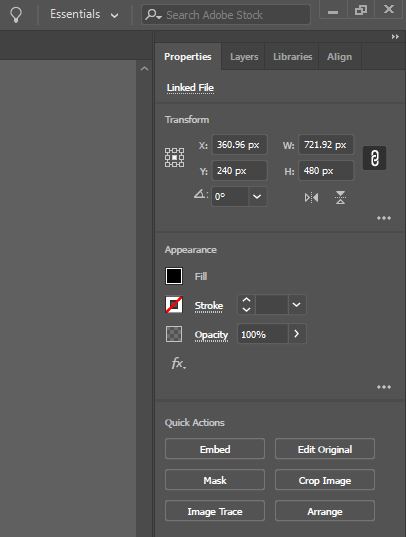Image resolution: width=406 pixels, height=537 pixels.
Task: Click the Arrange button
Action: (x=325, y=511)
